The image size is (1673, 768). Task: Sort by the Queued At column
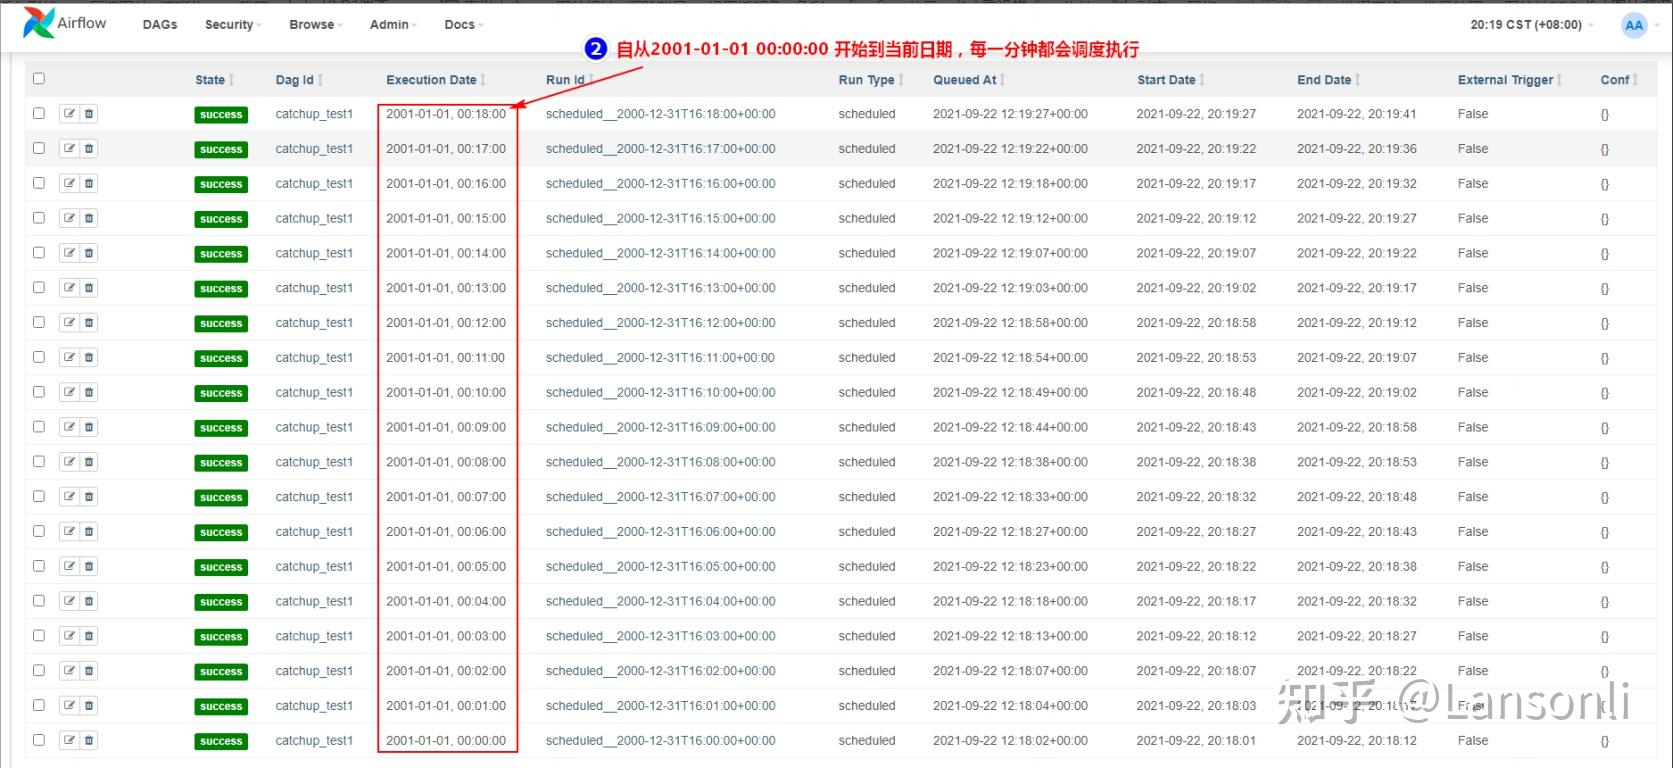point(969,80)
